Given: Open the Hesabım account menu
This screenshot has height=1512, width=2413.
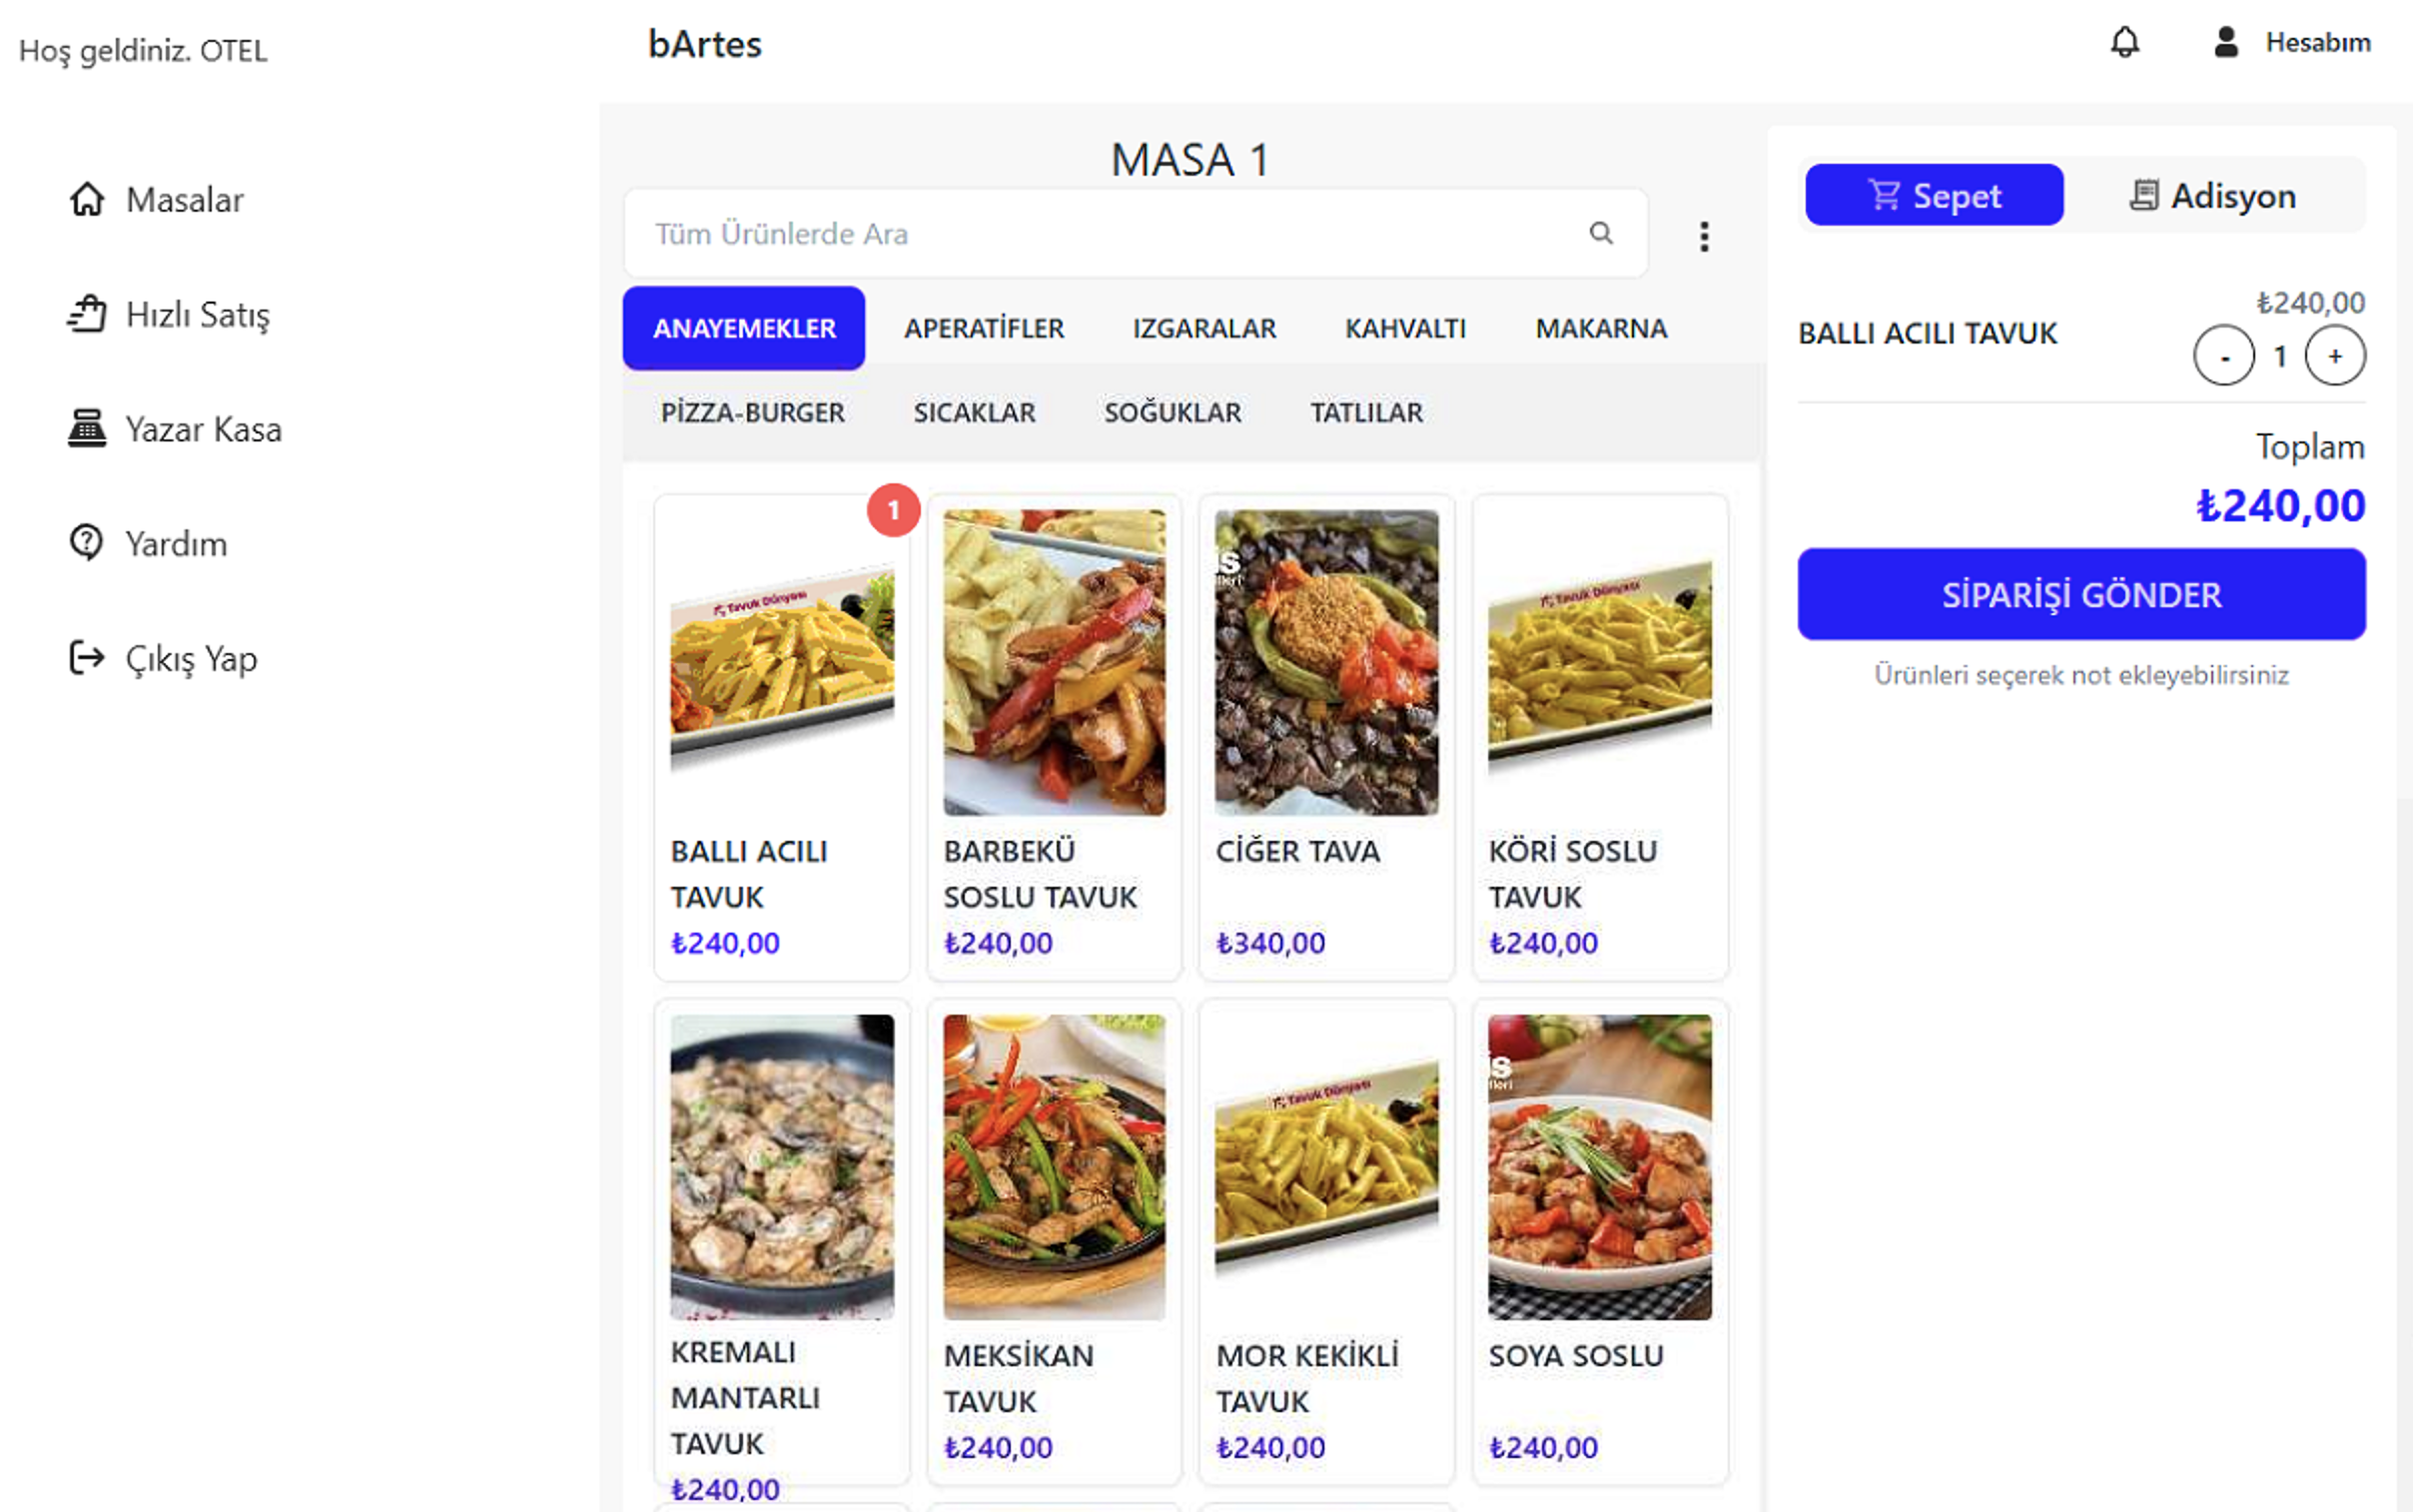Looking at the screenshot, I should coord(2292,43).
